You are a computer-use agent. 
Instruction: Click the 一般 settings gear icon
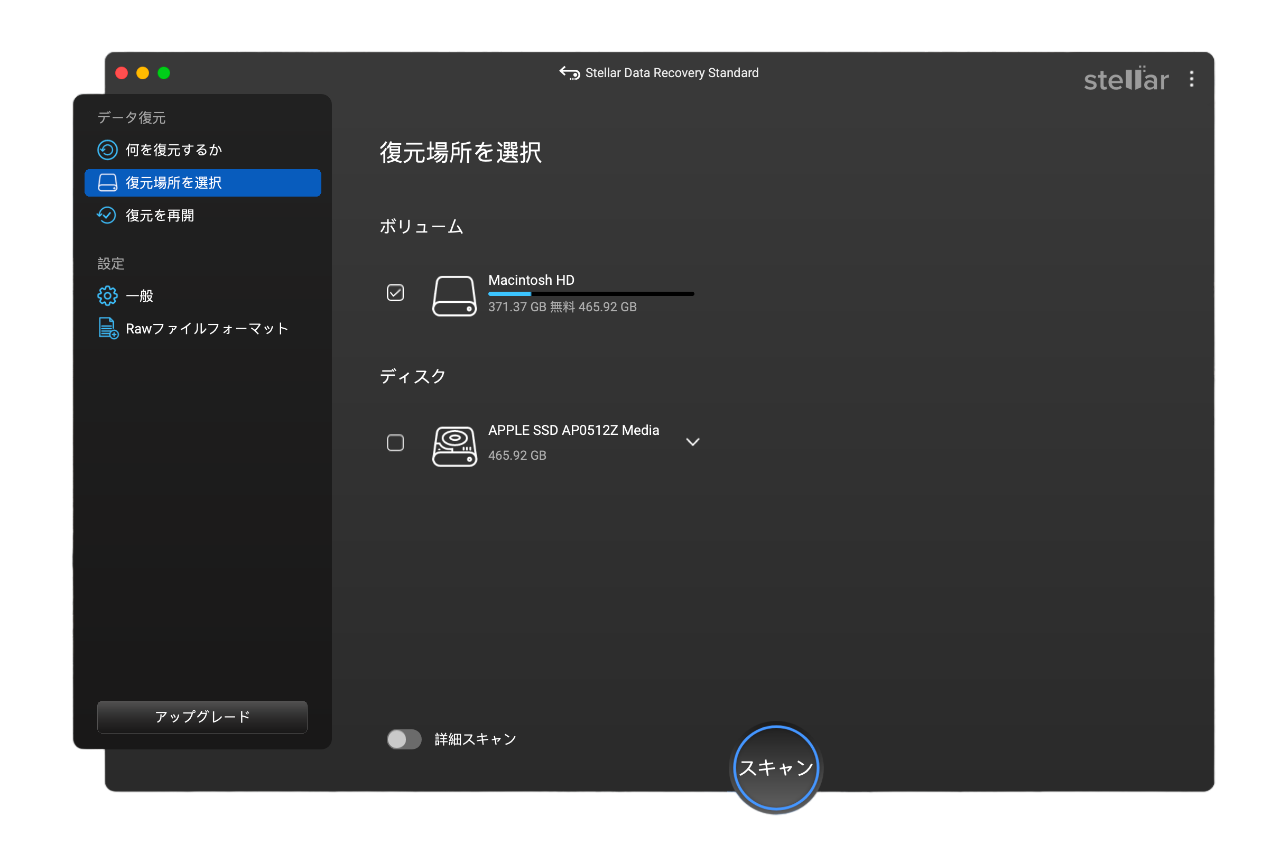click(x=107, y=296)
